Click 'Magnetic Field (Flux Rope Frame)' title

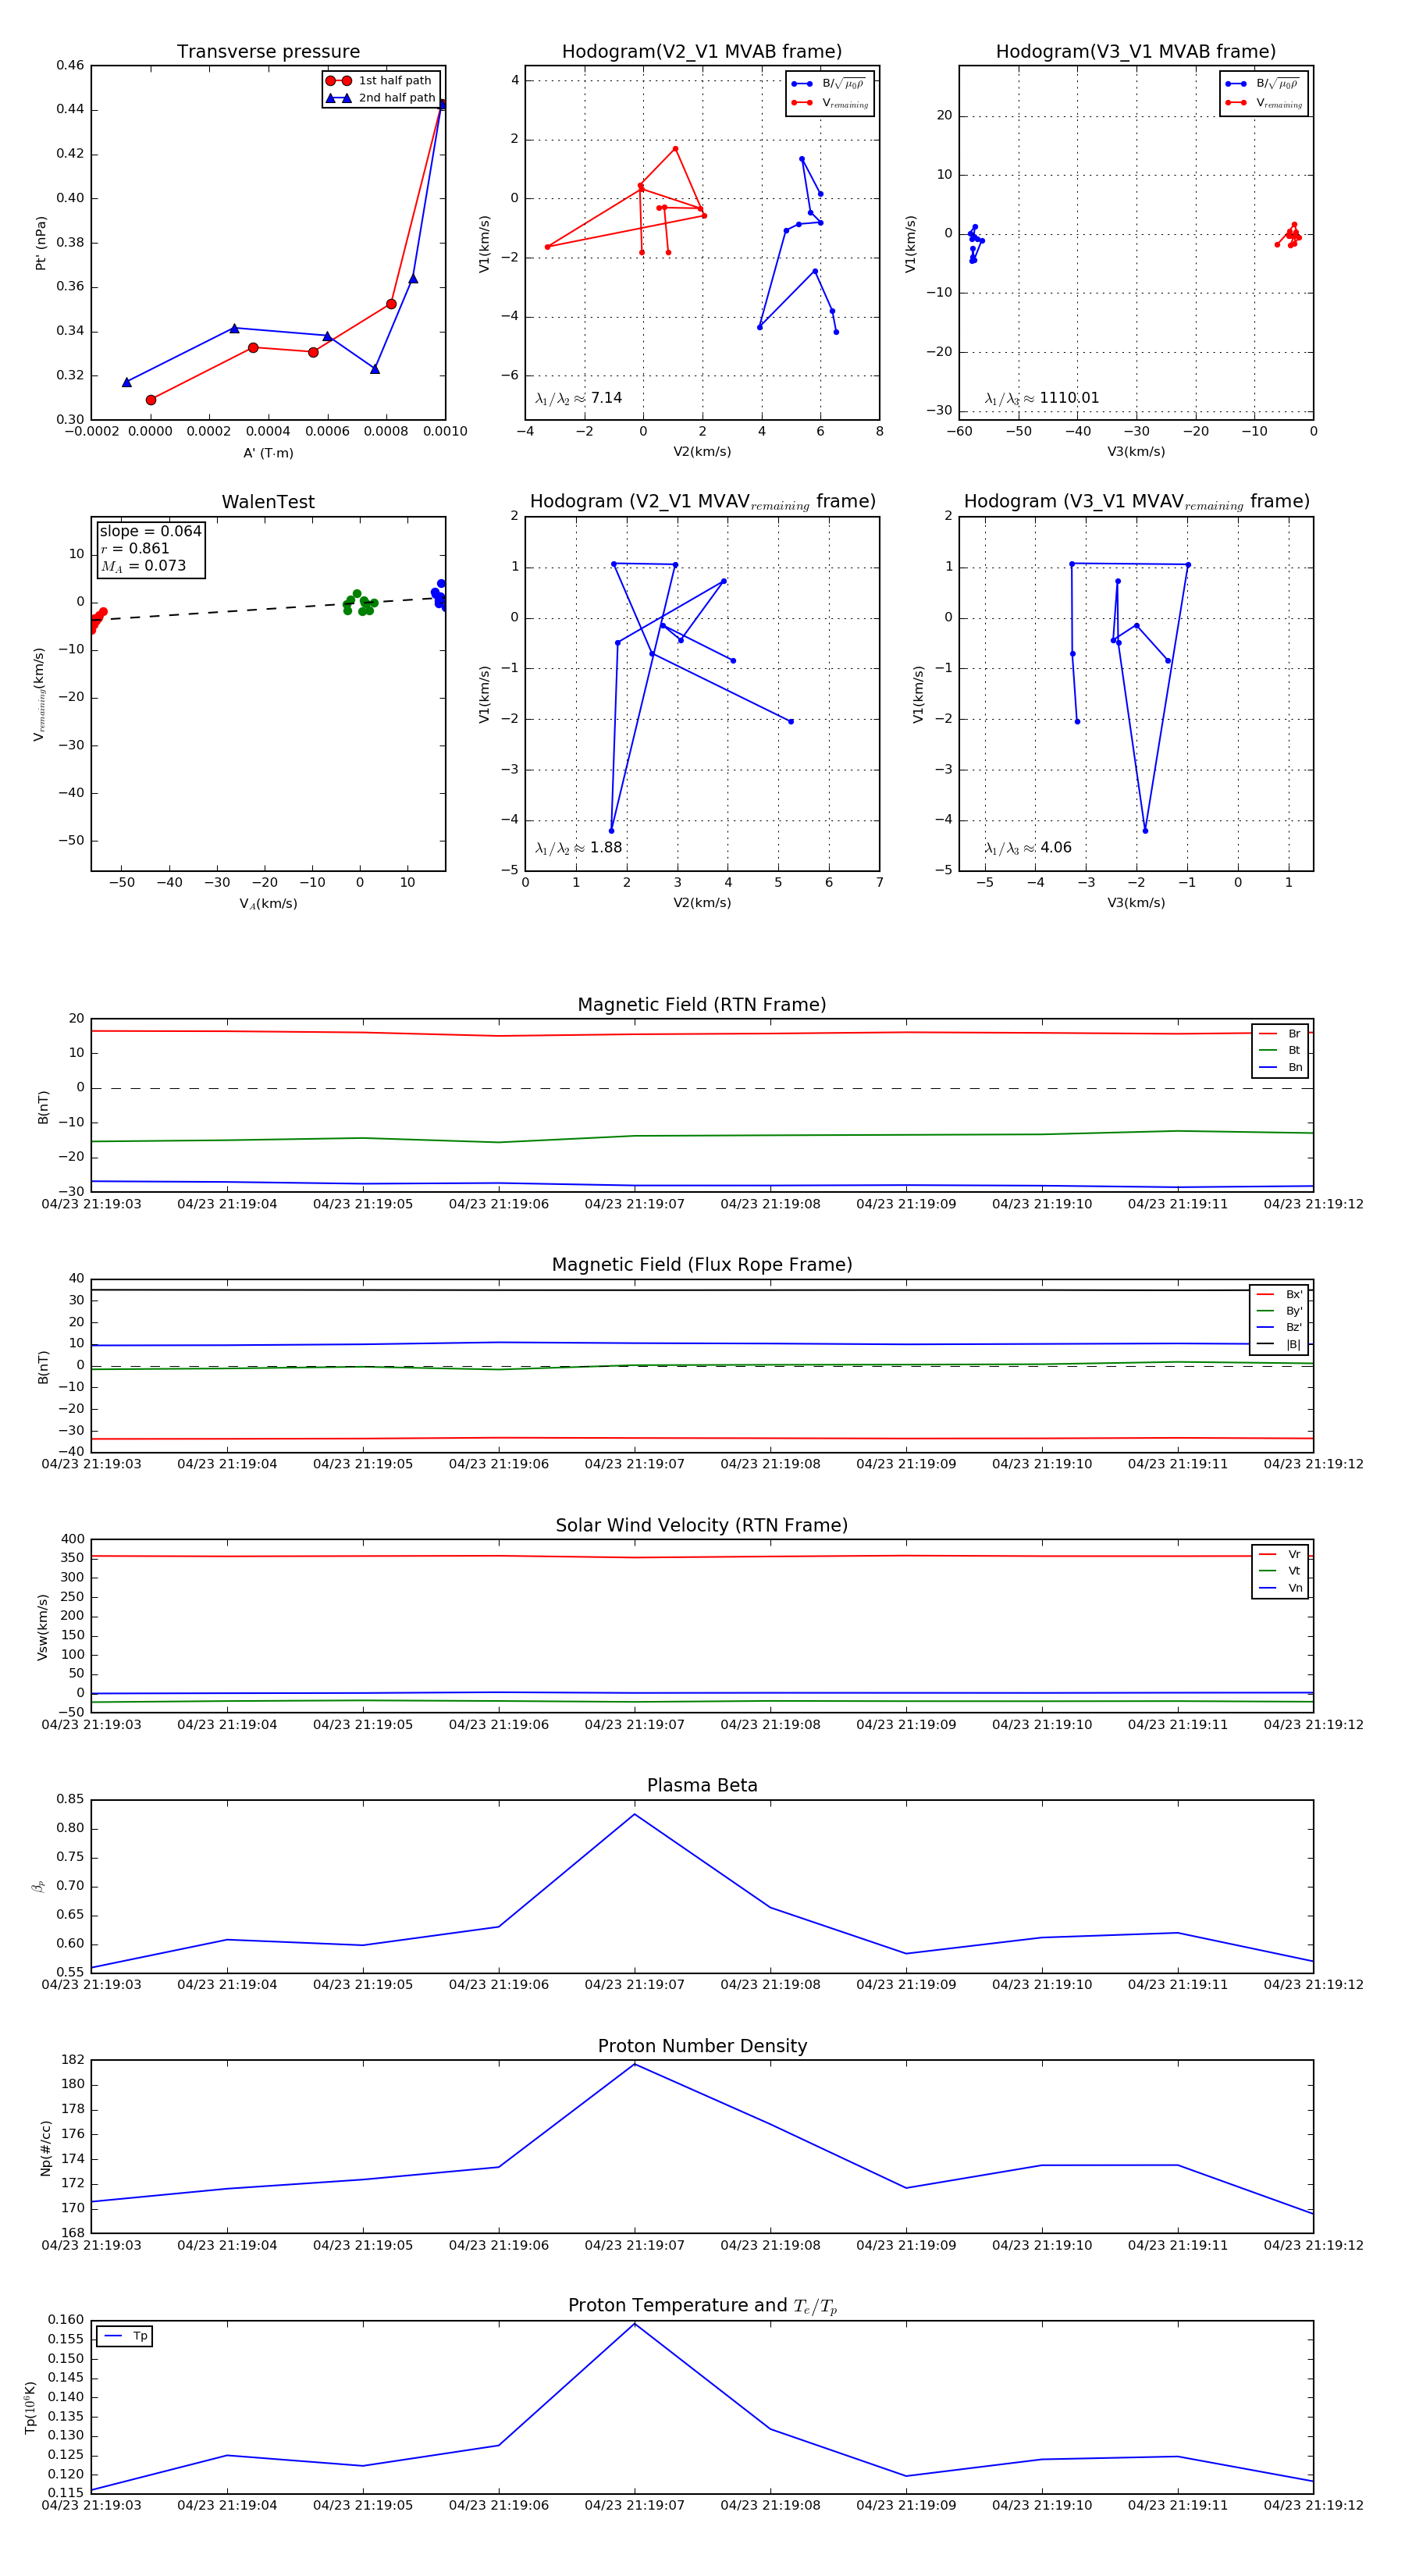pyautogui.click(x=702, y=1265)
